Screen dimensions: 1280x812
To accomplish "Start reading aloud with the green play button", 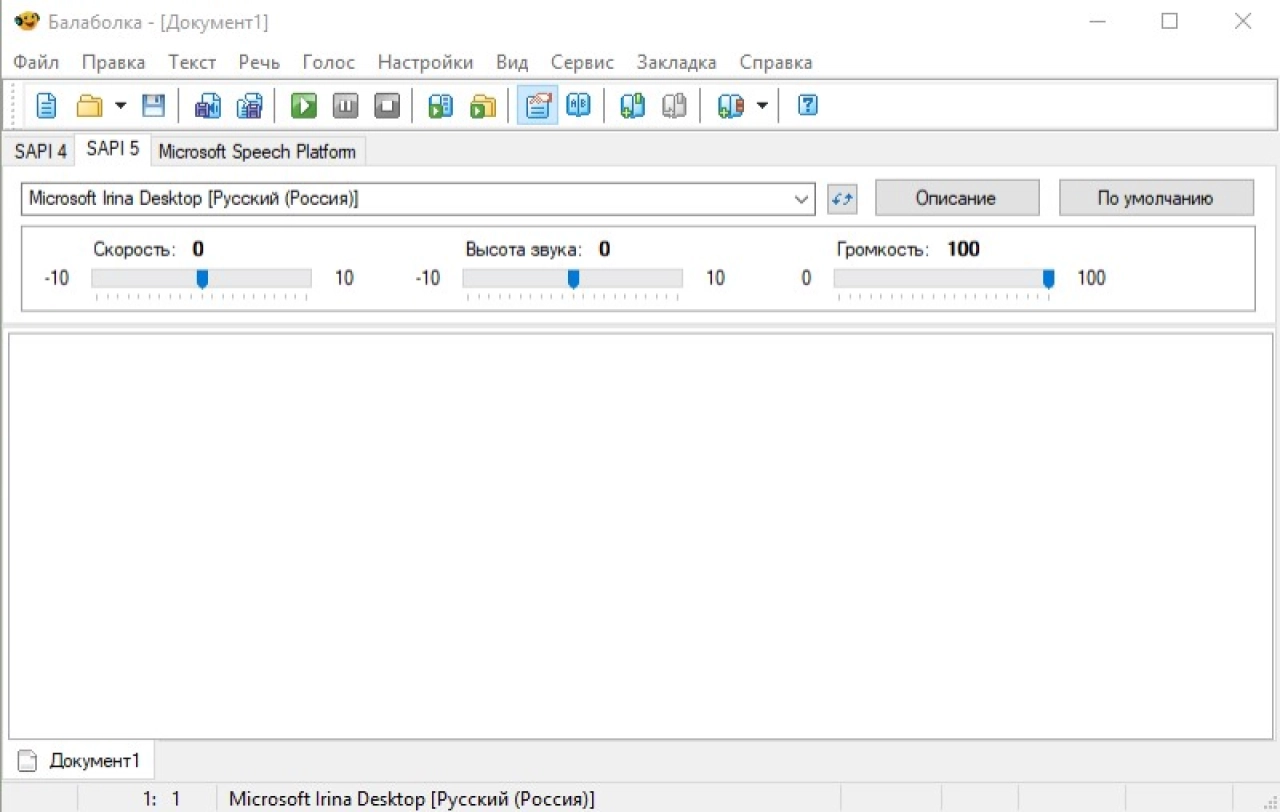I will (x=304, y=105).
